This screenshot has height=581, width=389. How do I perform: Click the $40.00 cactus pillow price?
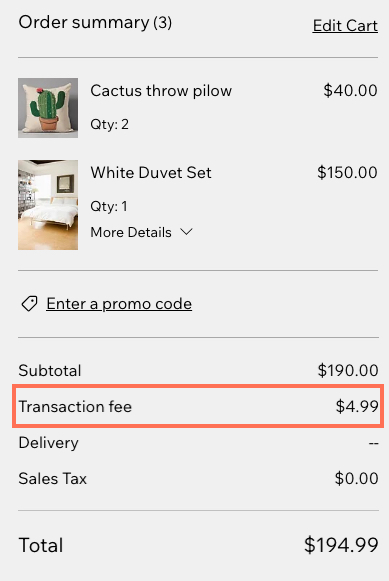click(x=350, y=91)
